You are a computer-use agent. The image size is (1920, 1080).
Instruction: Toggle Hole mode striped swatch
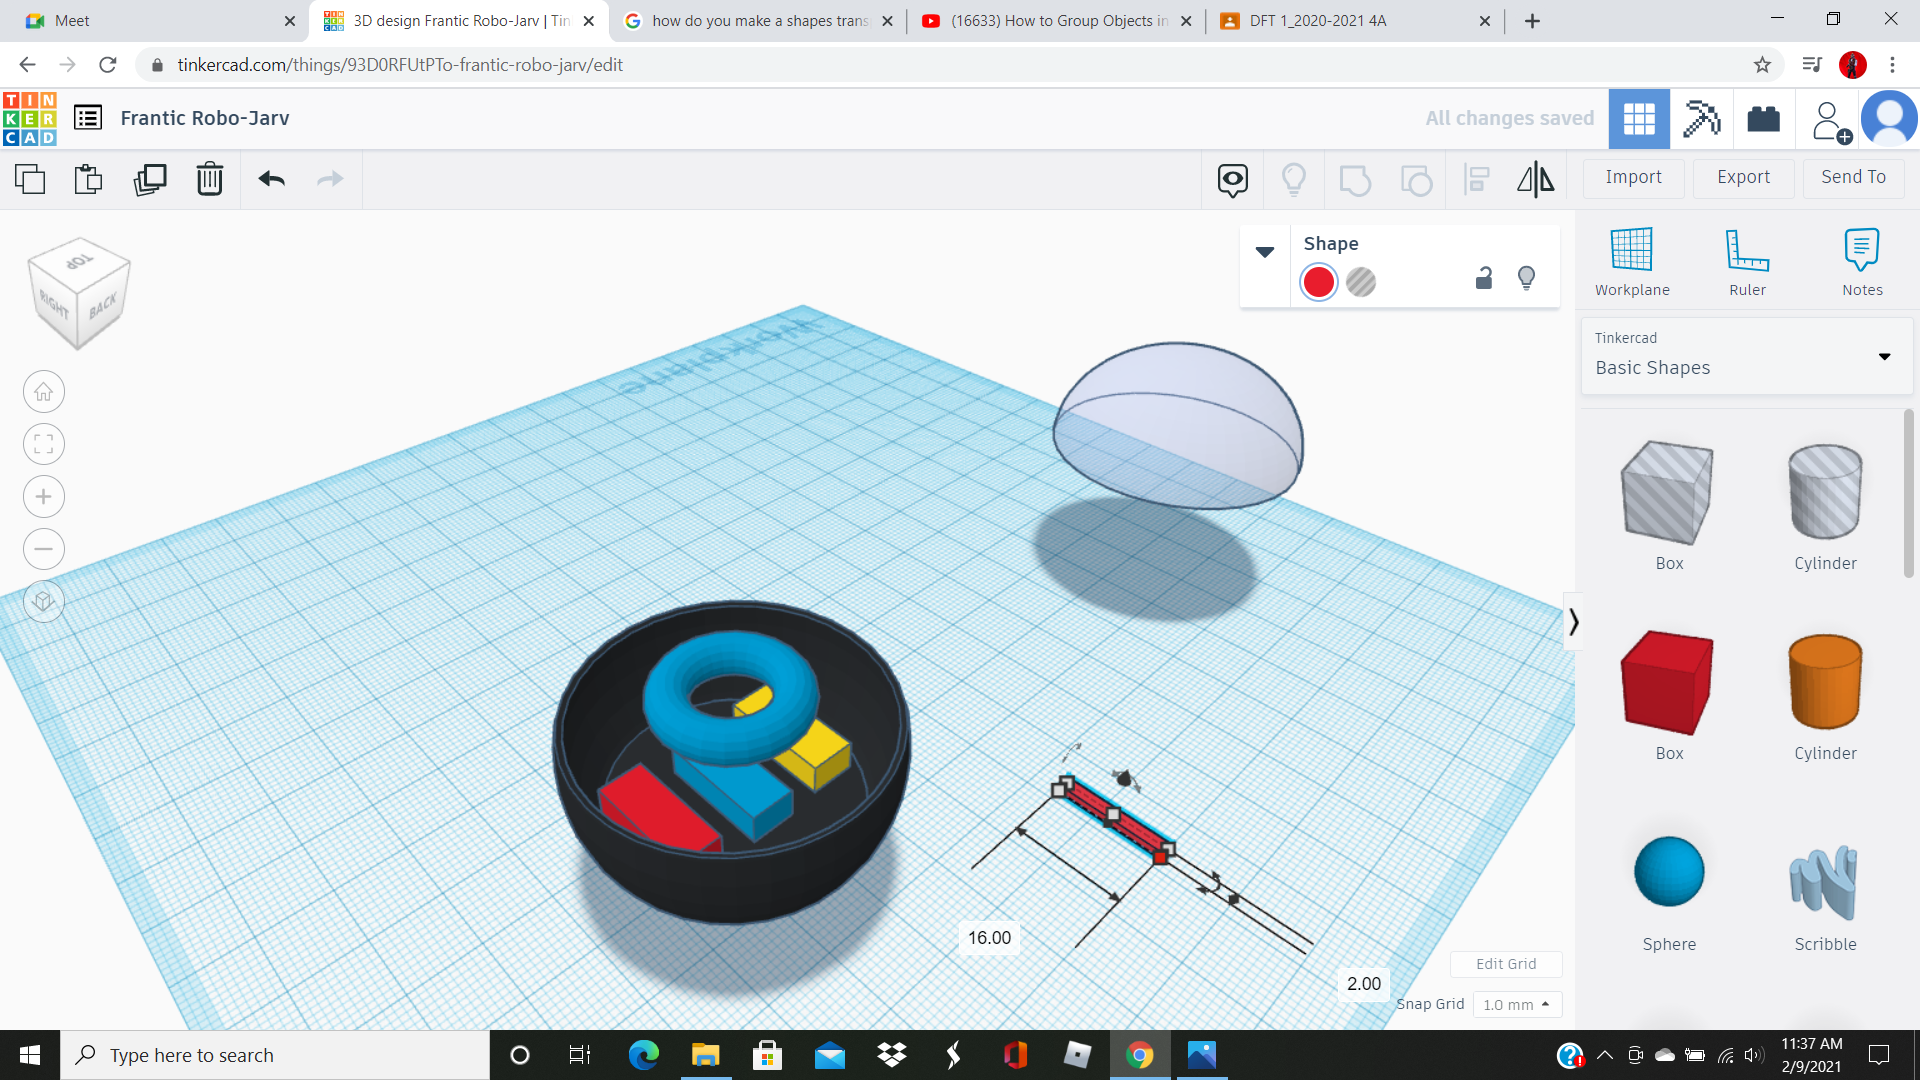point(1361,283)
